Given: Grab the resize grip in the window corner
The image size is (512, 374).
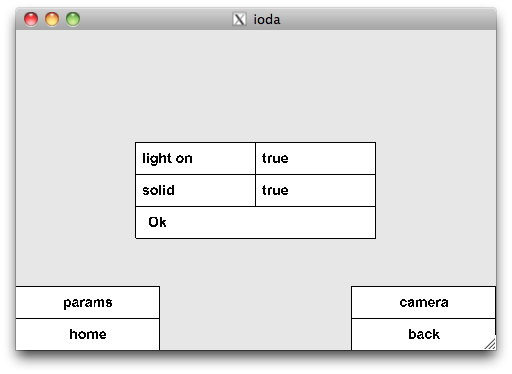Looking at the screenshot, I should click(490, 344).
